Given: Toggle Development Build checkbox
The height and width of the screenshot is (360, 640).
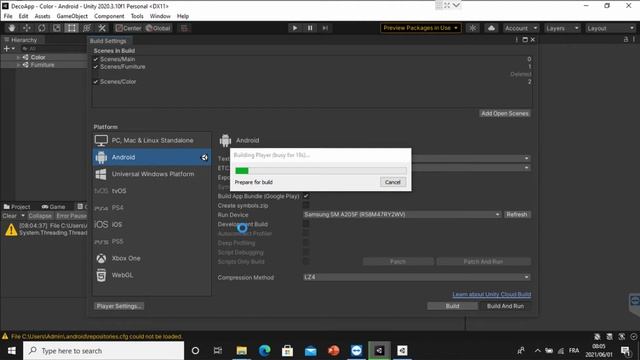Looking at the screenshot, I should click(x=306, y=224).
